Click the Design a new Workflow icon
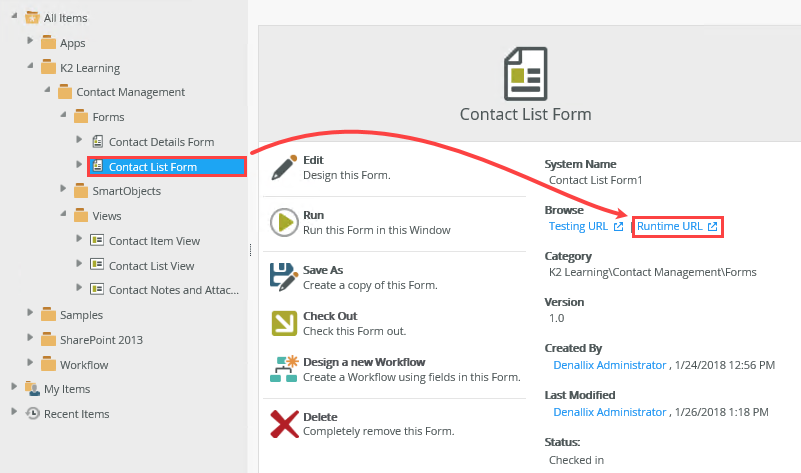 (284, 369)
